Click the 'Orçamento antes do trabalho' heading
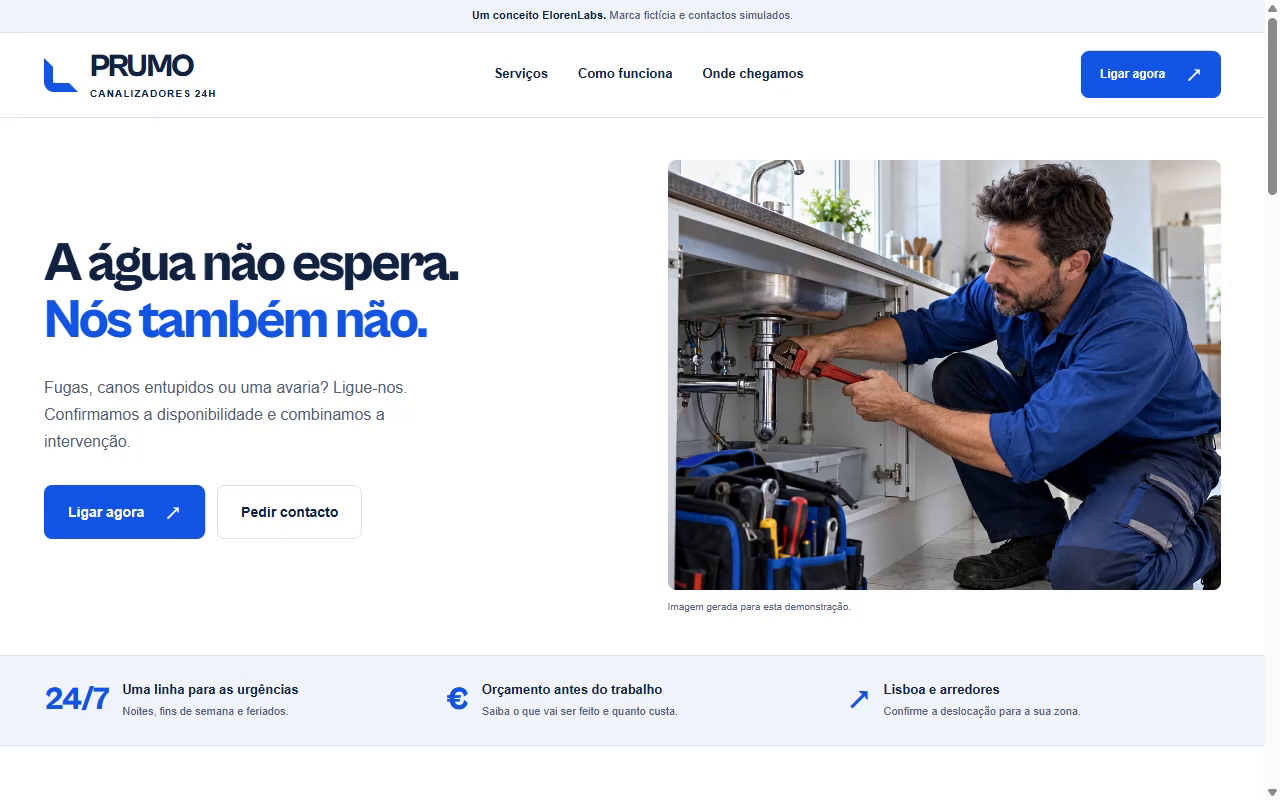 pyautogui.click(x=572, y=689)
